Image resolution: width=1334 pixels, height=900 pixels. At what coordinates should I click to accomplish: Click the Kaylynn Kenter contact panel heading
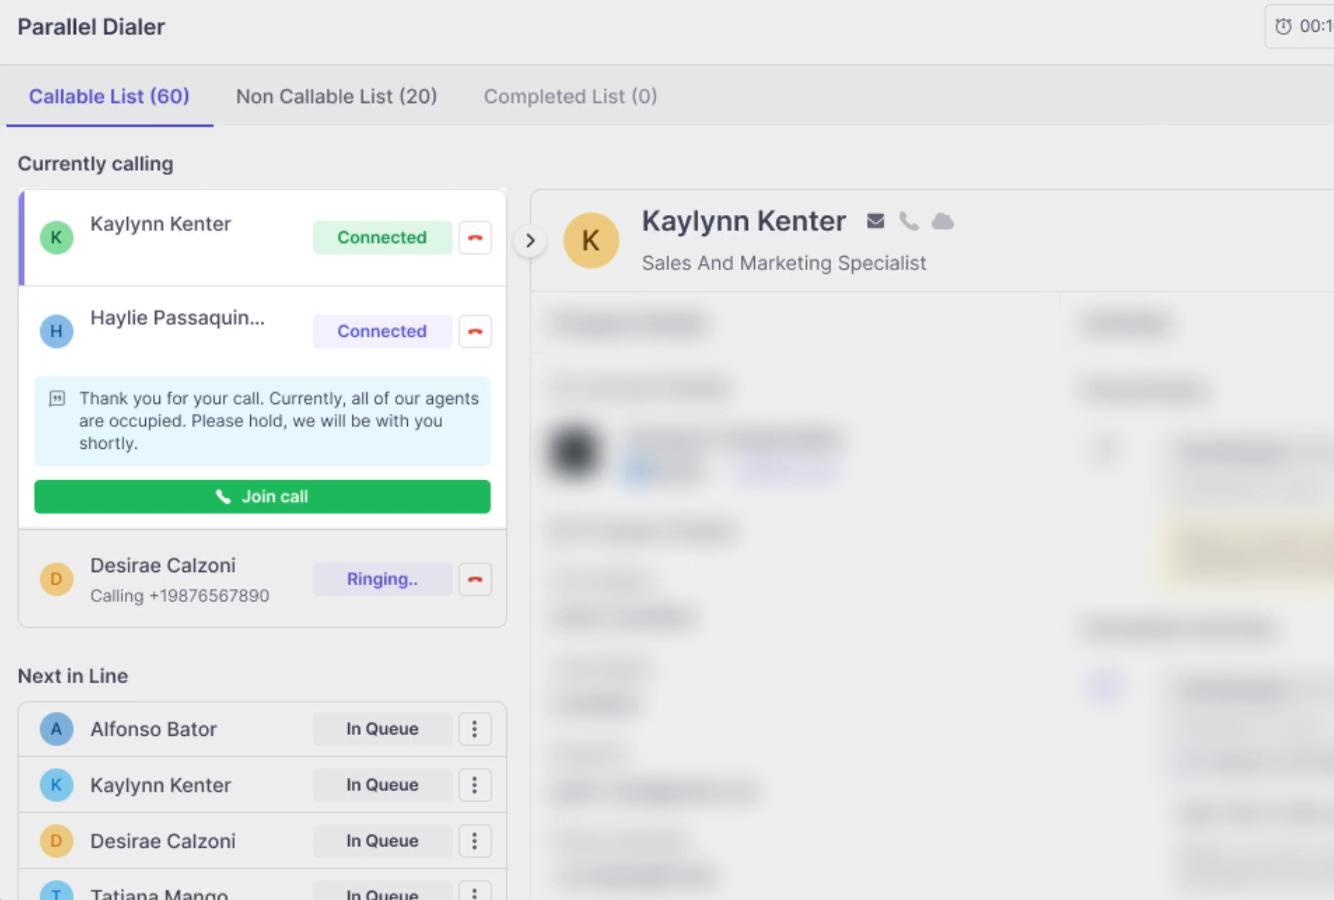pyautogui.click(x=744, y=221)
